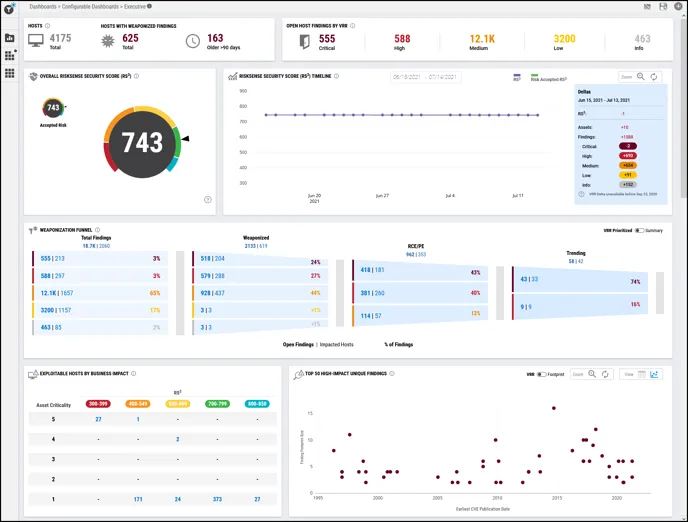Open the 518 | 204 weaponized funnel row
This screenshot has width=688, height=522.
tap(261, 258)
